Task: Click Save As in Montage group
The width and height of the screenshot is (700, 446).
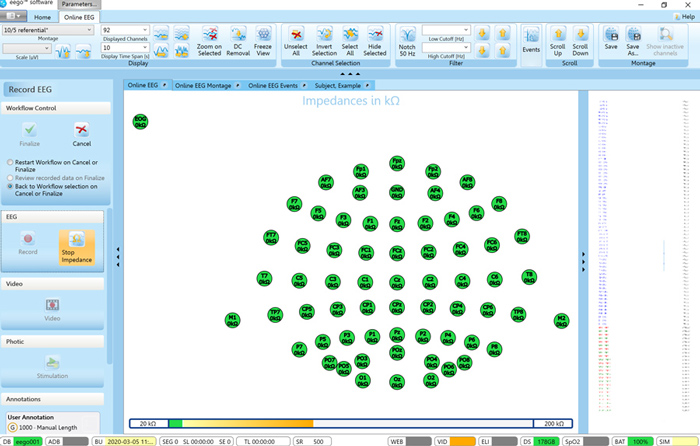Action: click(x=633, y=40)
